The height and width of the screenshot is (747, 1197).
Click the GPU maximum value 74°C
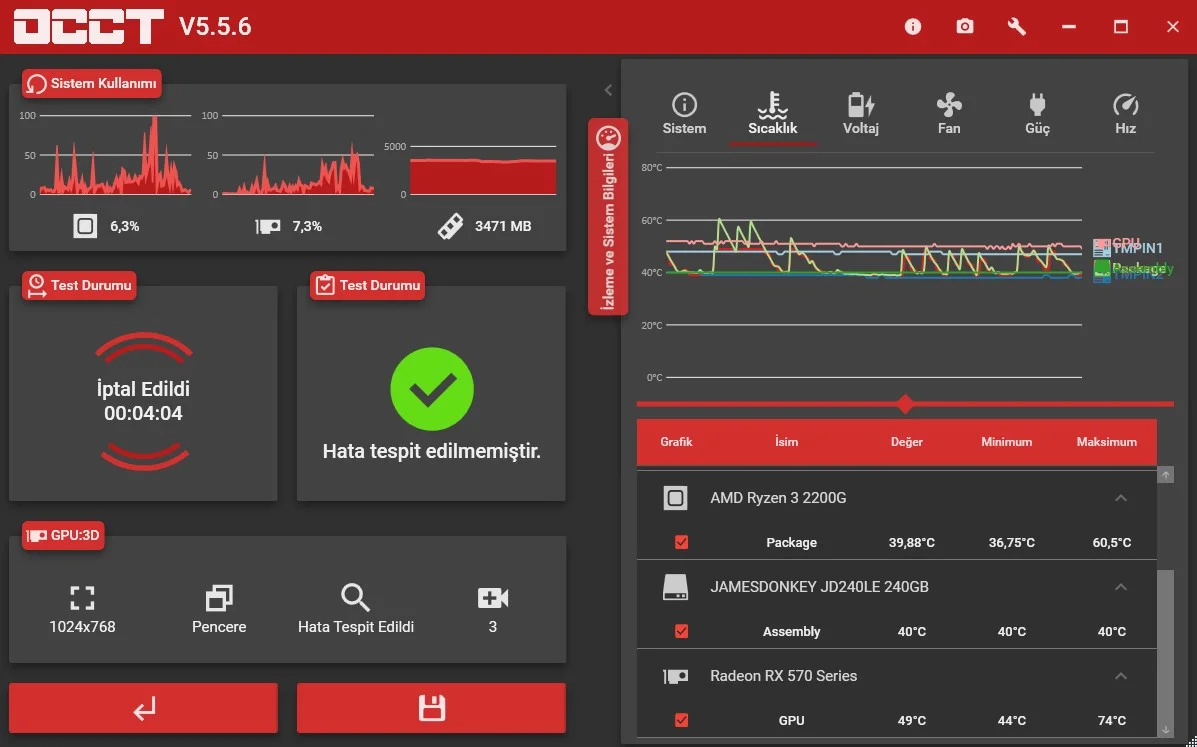[1112, 720]
